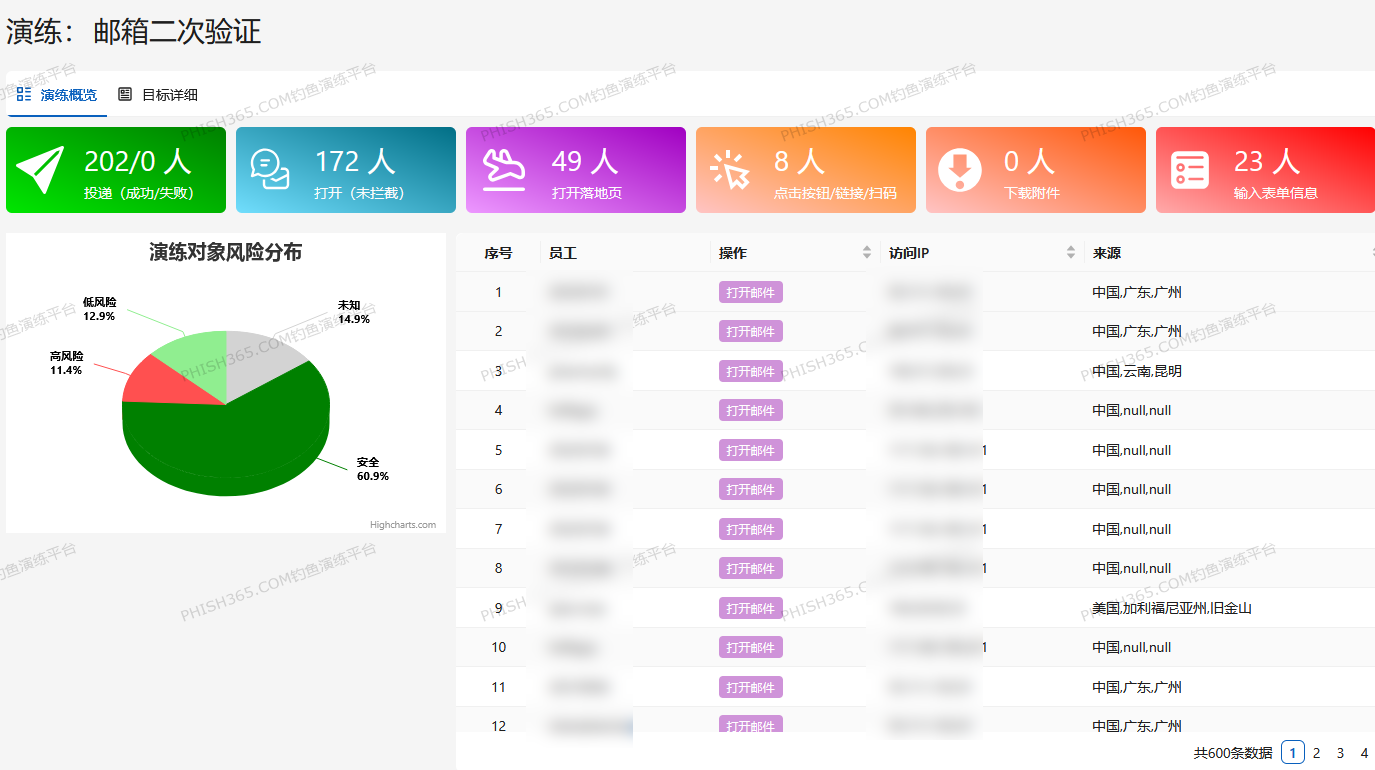Image resolution: width=1375 pixels, height=770 pixels.
Task: Sort table by 操作 column arrows
Action: pos(866,253)
